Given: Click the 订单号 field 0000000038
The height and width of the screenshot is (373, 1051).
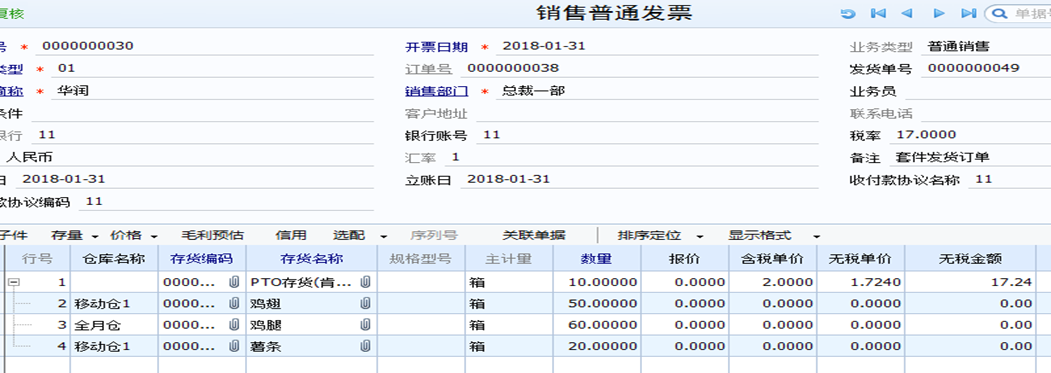Looking at the screenshot, I should (x=639, y=68).
